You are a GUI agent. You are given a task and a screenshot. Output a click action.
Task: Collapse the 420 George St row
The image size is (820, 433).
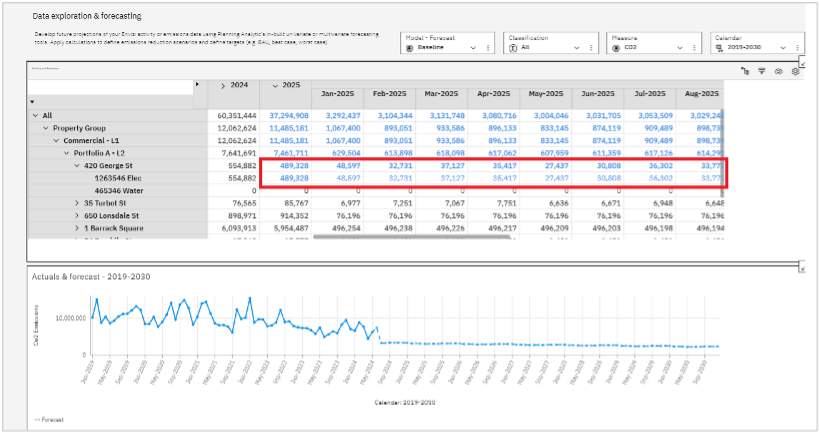pos(76,166)
